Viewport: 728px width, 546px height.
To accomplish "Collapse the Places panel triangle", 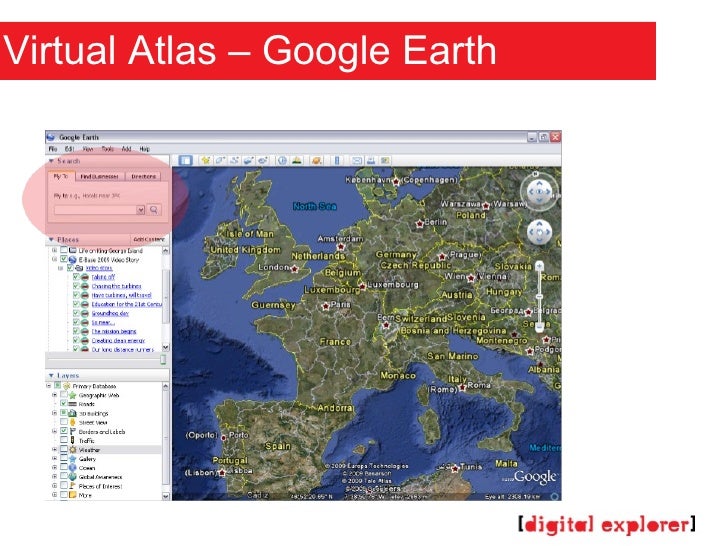I will click(x=51, y=240).
